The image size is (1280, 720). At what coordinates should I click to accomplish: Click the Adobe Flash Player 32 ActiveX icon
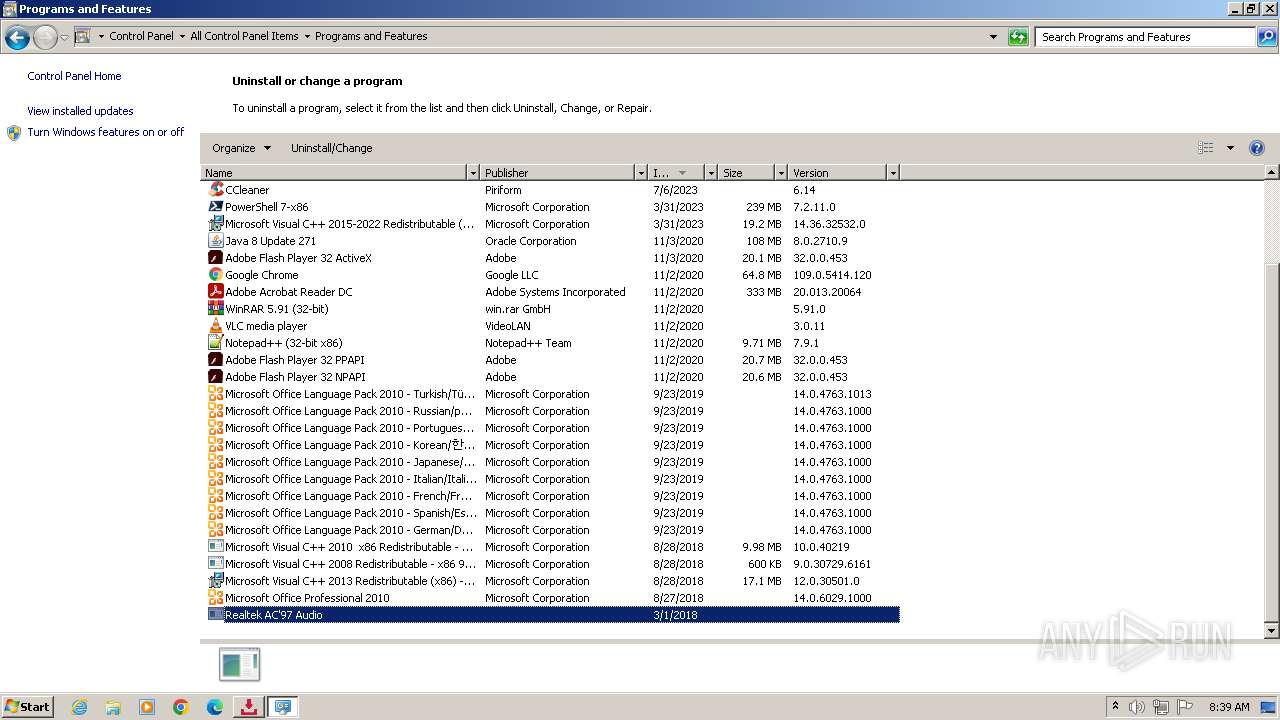click(216, 258)
